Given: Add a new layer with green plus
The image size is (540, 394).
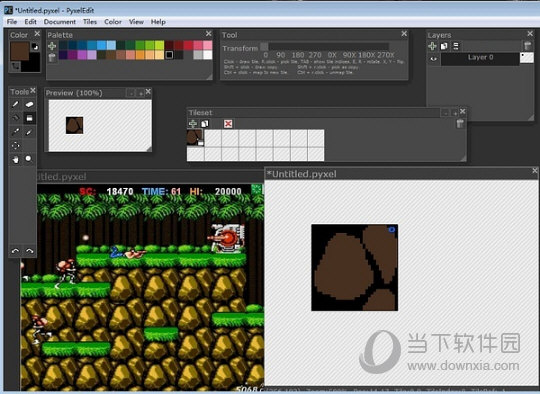Looking at the screenshot, I should (x=433, y=46).
